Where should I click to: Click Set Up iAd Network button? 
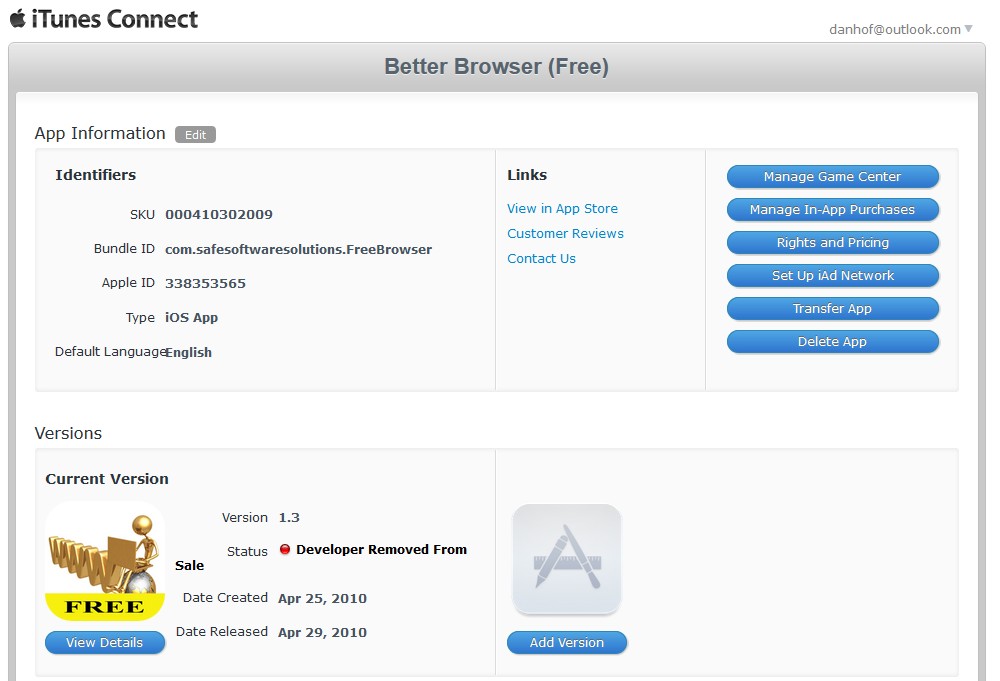[x=832, y=276]
